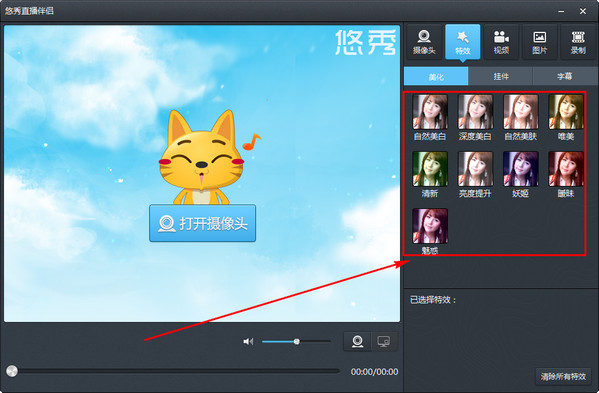Open the 图片 picture source tab
The width and height of the screenshot is (599, 393).
[539, 42]
